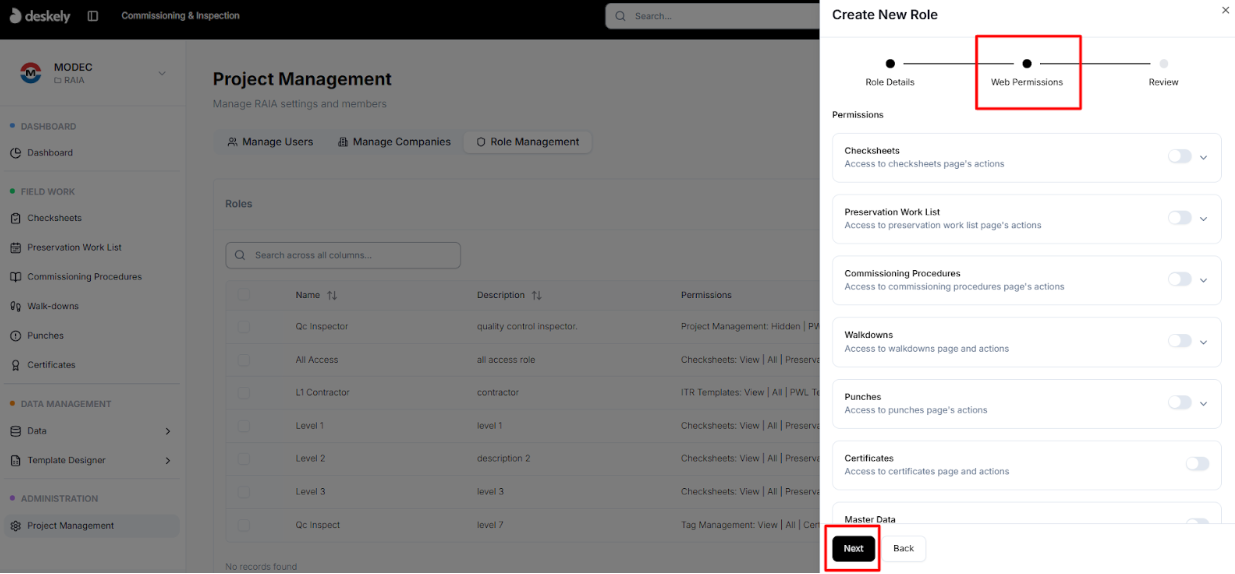Click the Punches alert icon
The height and width of the screenshot is (574, 1235).
point(16,336)
